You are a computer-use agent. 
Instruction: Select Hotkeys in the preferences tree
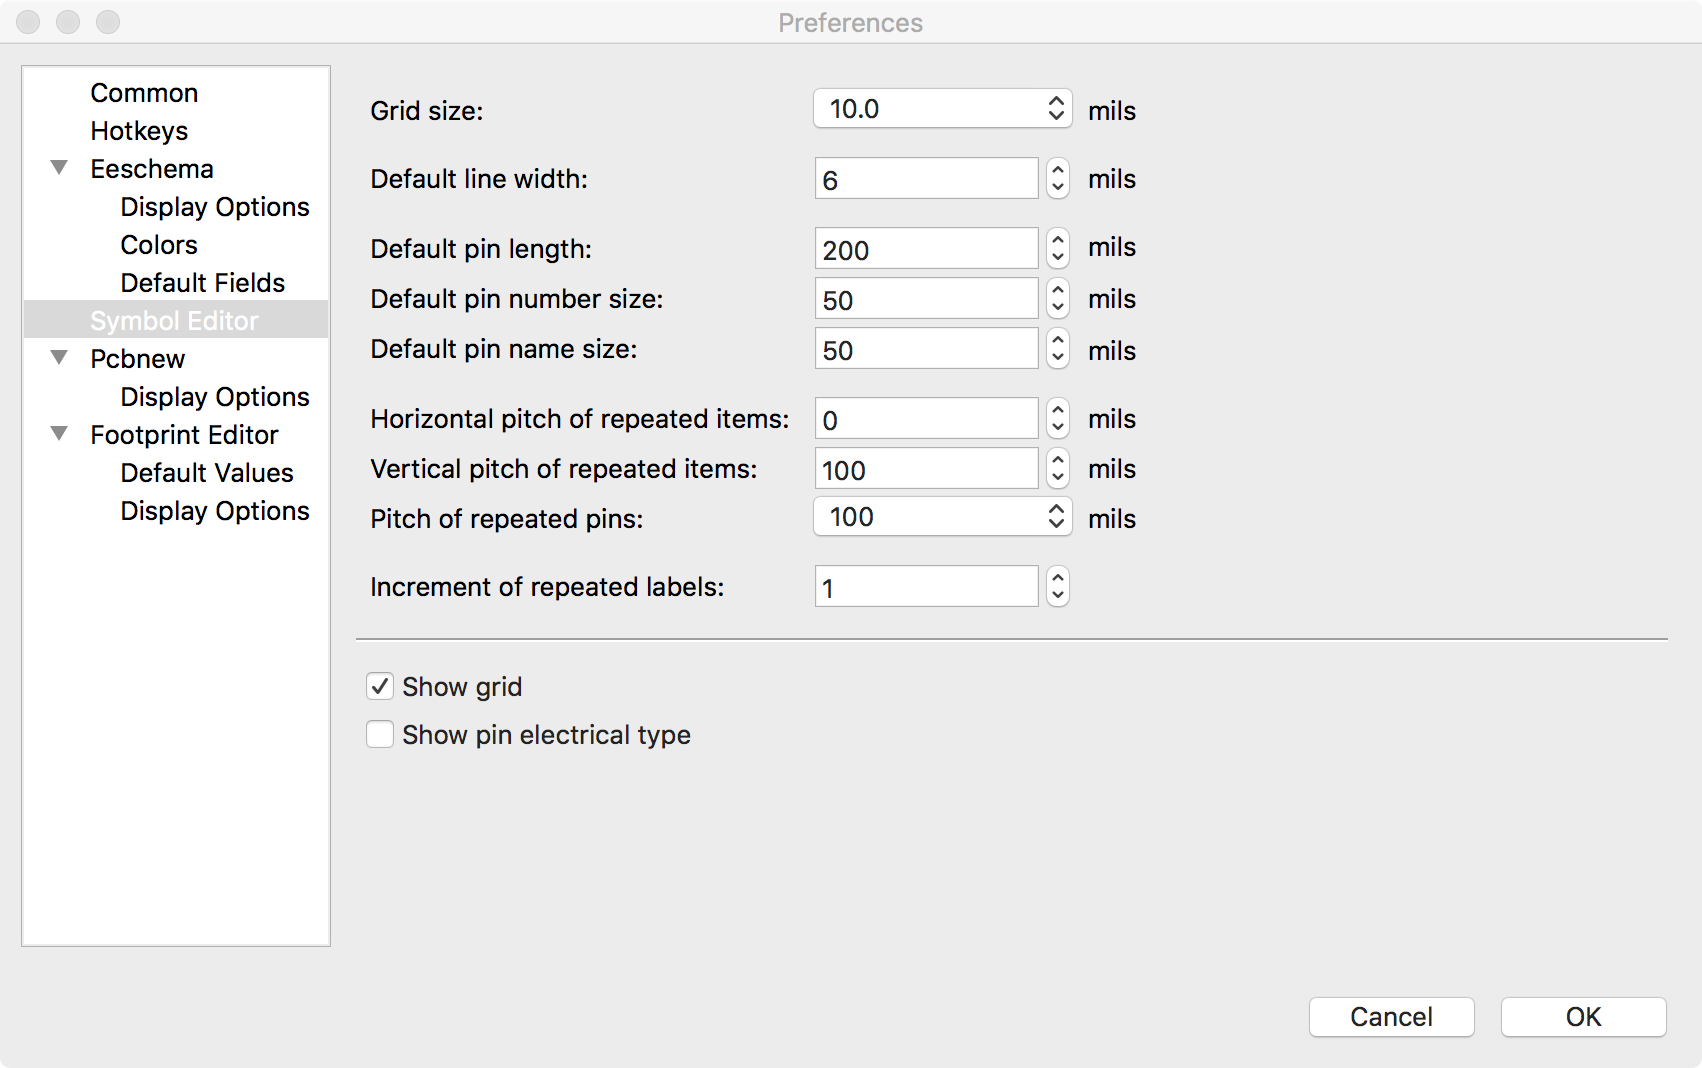pos(139,131)
